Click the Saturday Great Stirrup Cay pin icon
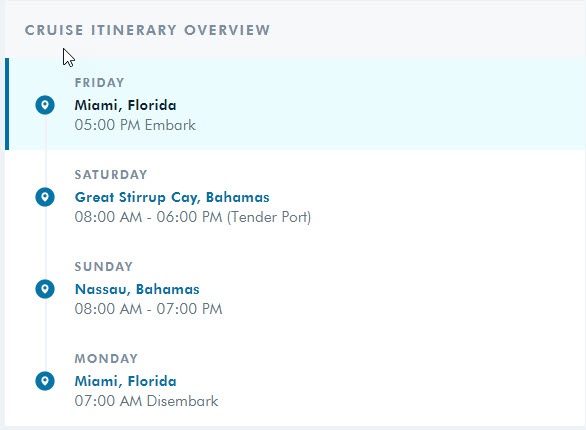The image size is (586, 430). click(x=45, y=197)
